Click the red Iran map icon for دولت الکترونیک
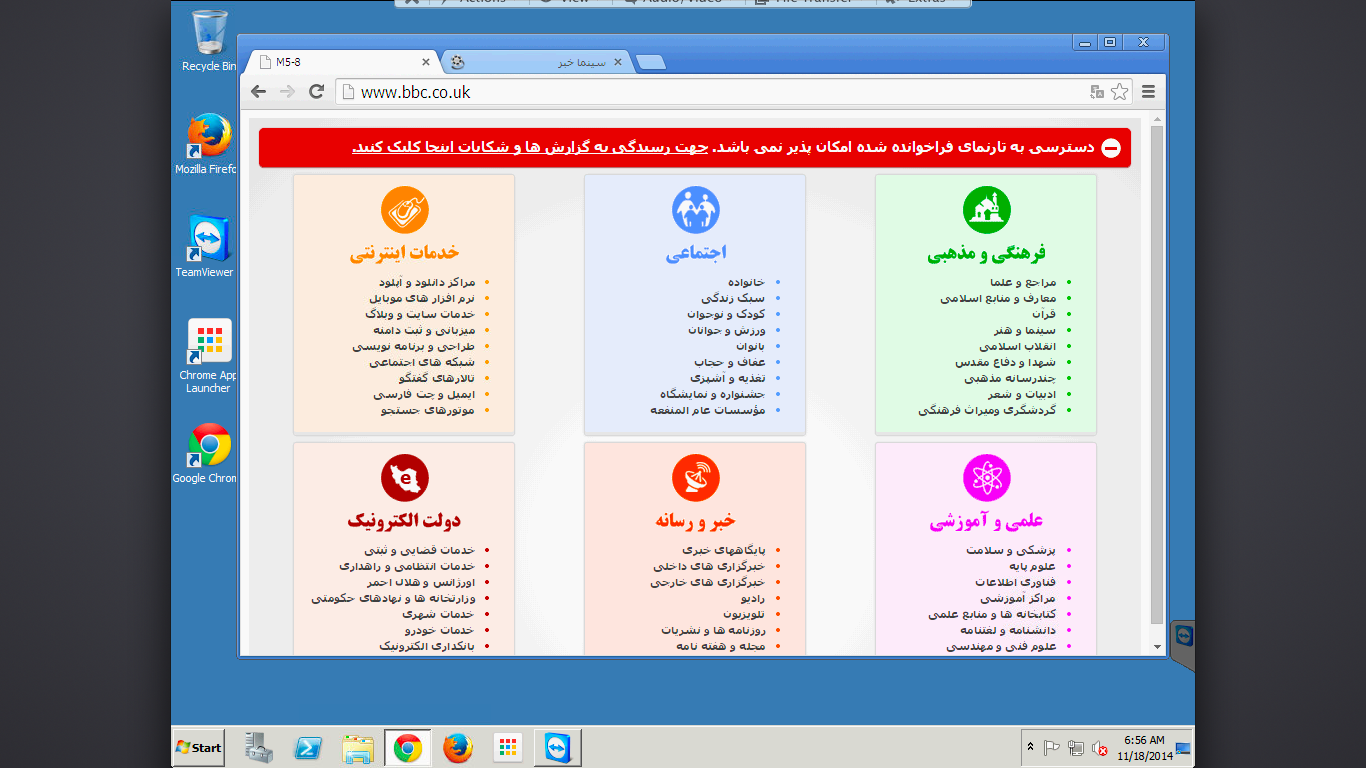This screenshot has height=768, width=1366. [405, 478]
